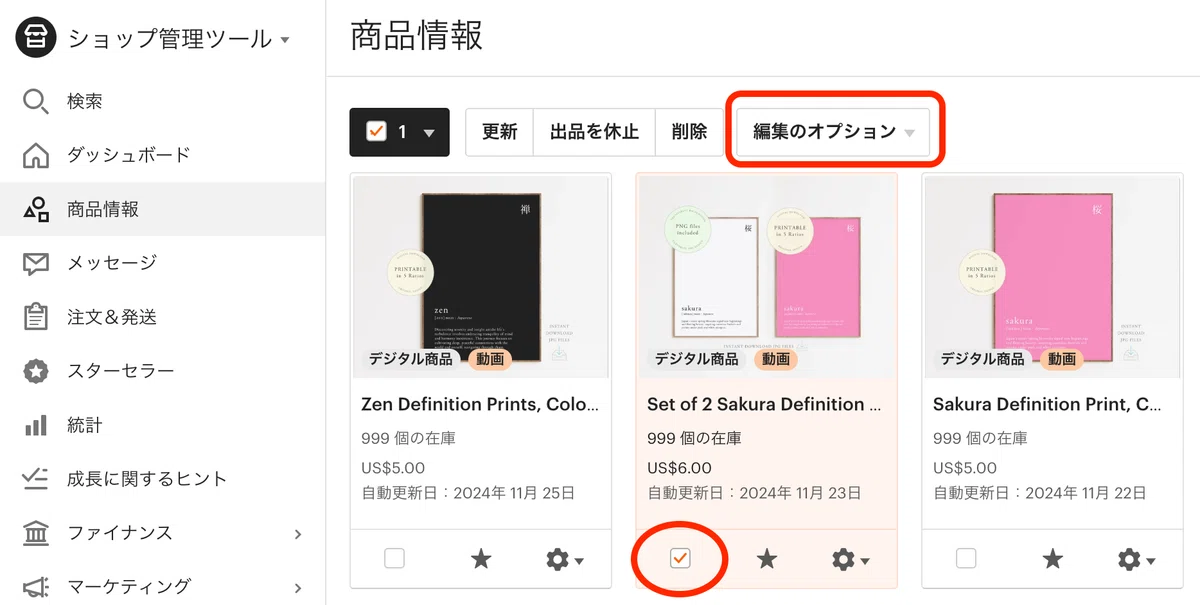The width and height of the screenshot is (1200, 605).
Task: Click the star on Sakura Definition Print card
Action: click(1053, 559)
